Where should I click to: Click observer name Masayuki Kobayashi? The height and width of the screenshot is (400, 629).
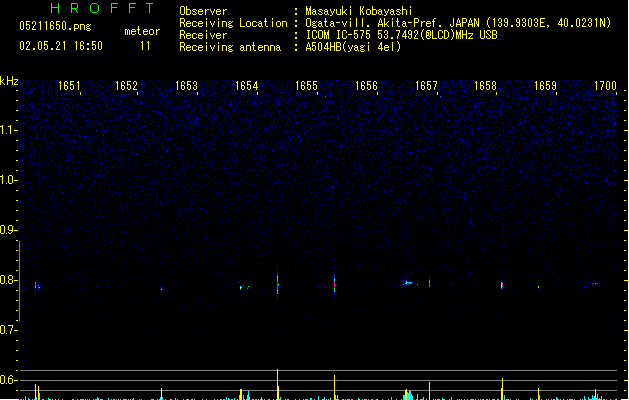[x=359, y=11]
